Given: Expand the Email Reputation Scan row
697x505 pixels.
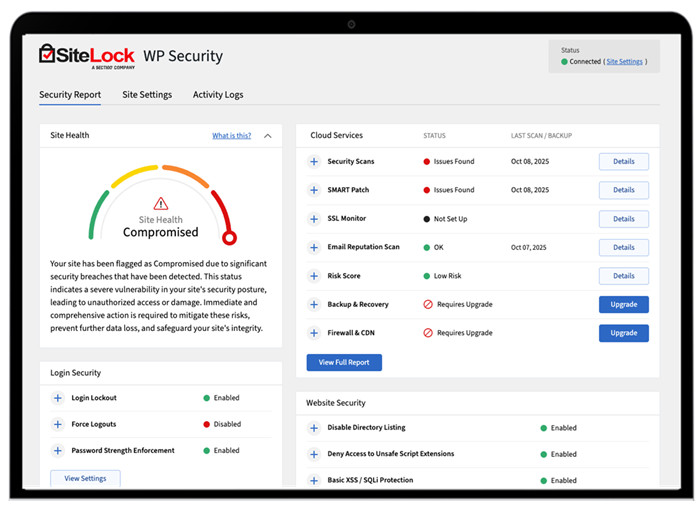Looking at the screenshot, I should pos(314,247).
